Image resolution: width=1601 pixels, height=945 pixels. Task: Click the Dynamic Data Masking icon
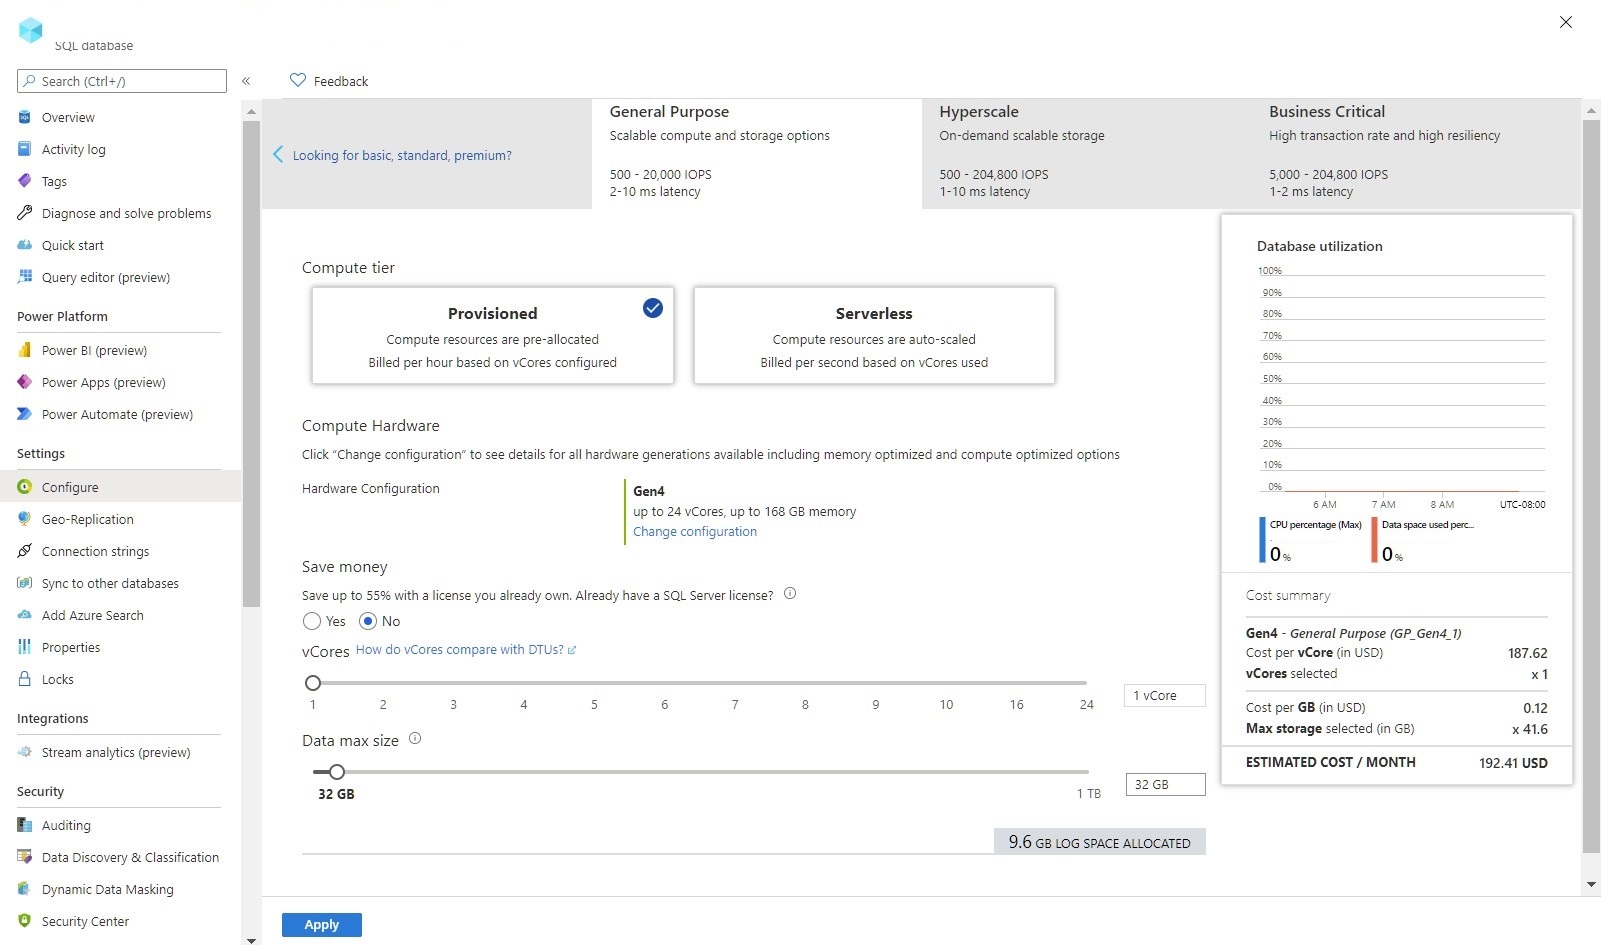(25, 889)
